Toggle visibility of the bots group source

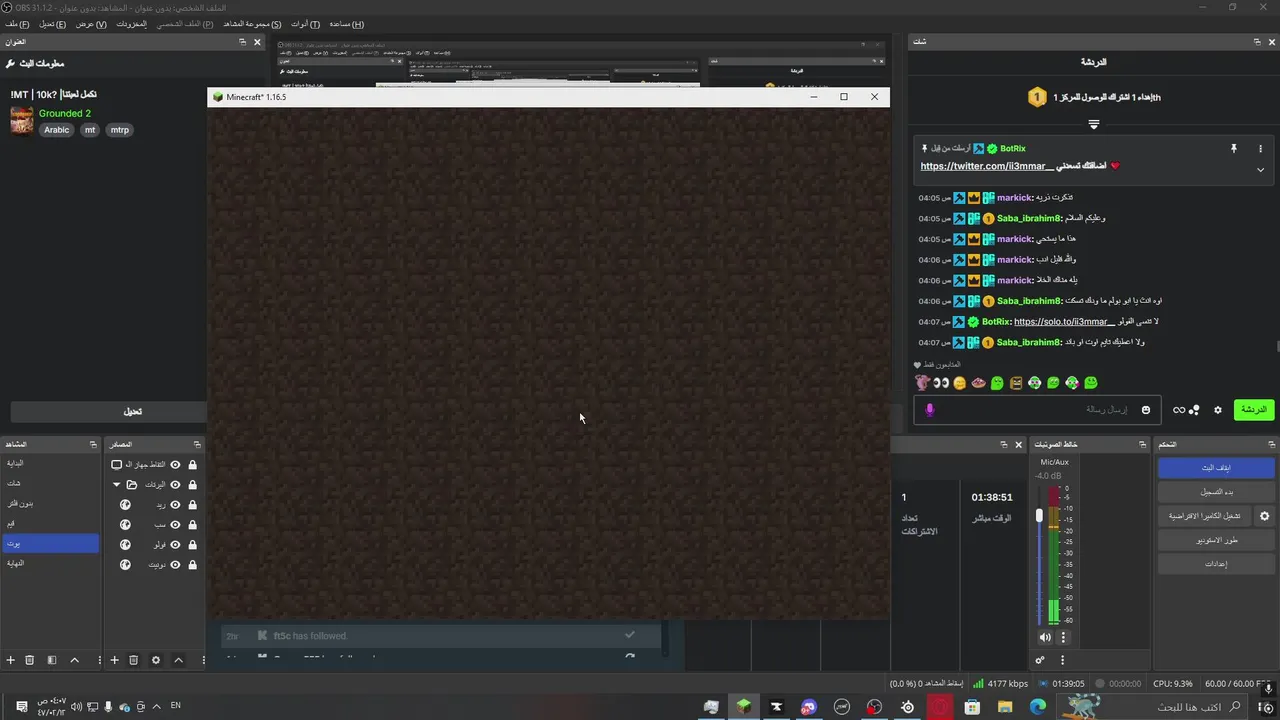[175, 485]
